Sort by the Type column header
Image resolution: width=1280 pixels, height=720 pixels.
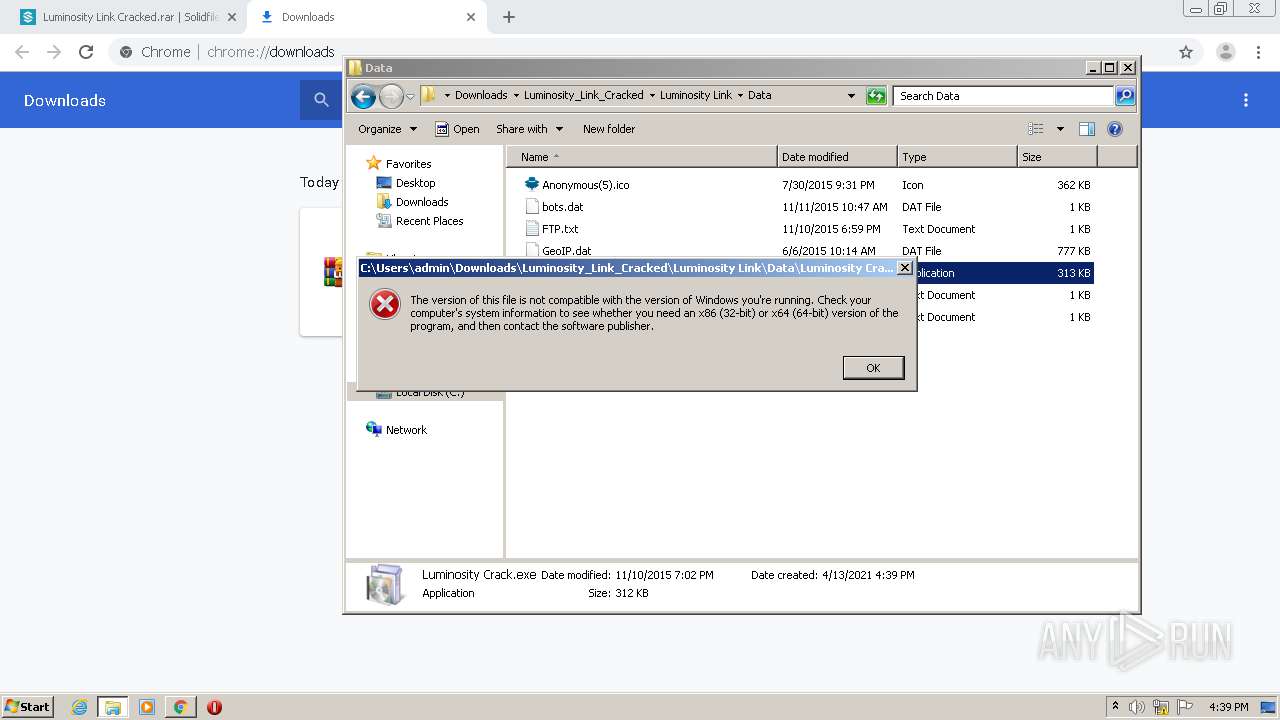coord(957,157)
